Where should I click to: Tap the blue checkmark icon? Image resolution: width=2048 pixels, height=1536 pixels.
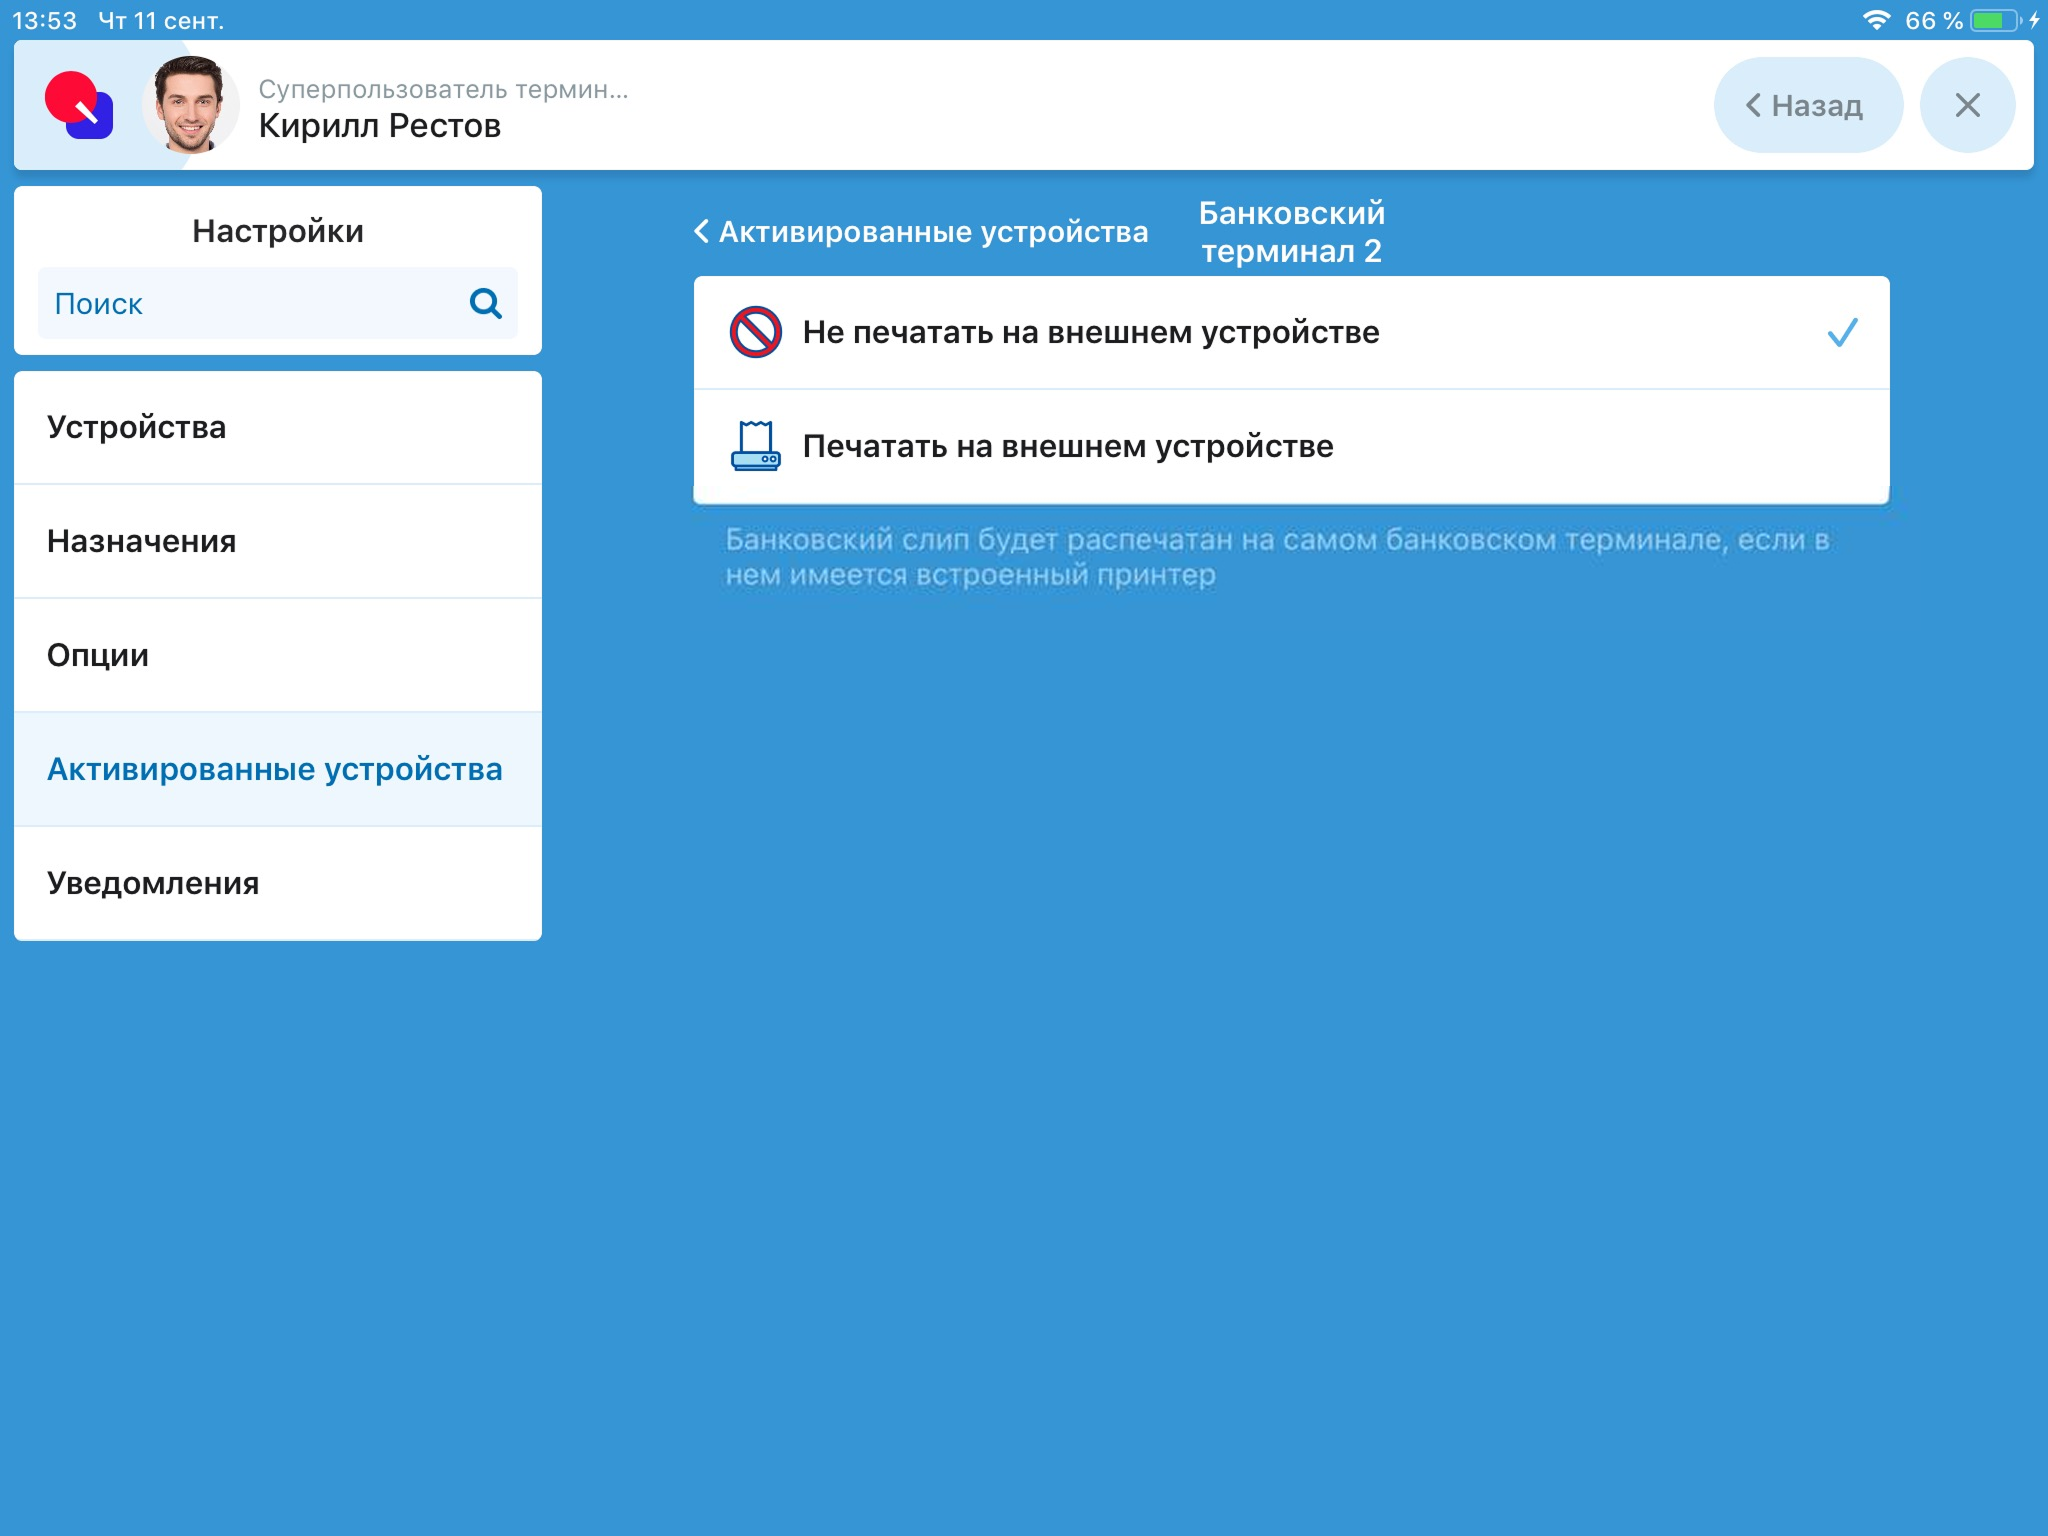1842,332
